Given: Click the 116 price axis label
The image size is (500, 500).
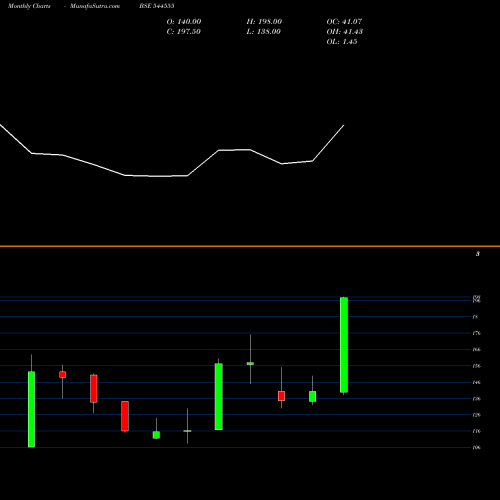Looking at the screenshot, I should point(477,431).
